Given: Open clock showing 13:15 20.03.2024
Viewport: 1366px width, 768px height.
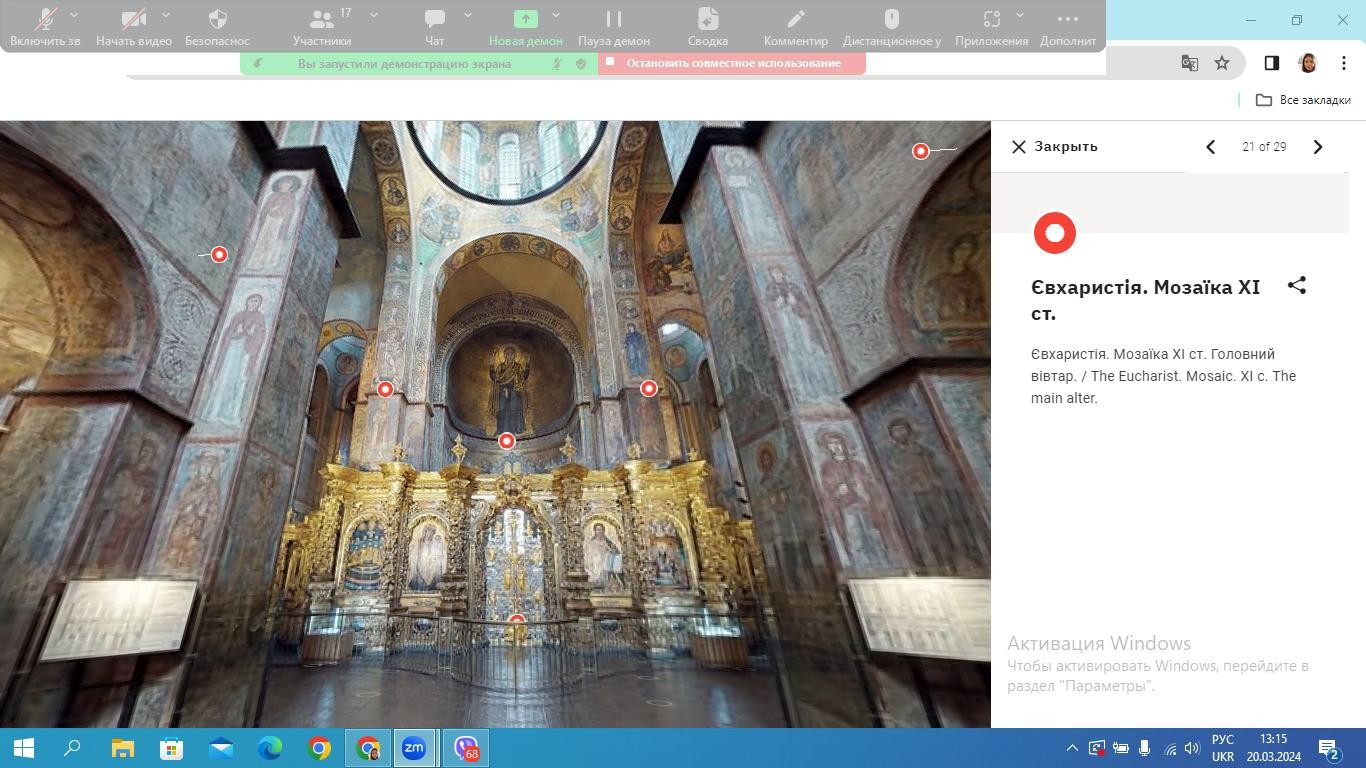Looking at the screenshot, I should [1273, 748].
